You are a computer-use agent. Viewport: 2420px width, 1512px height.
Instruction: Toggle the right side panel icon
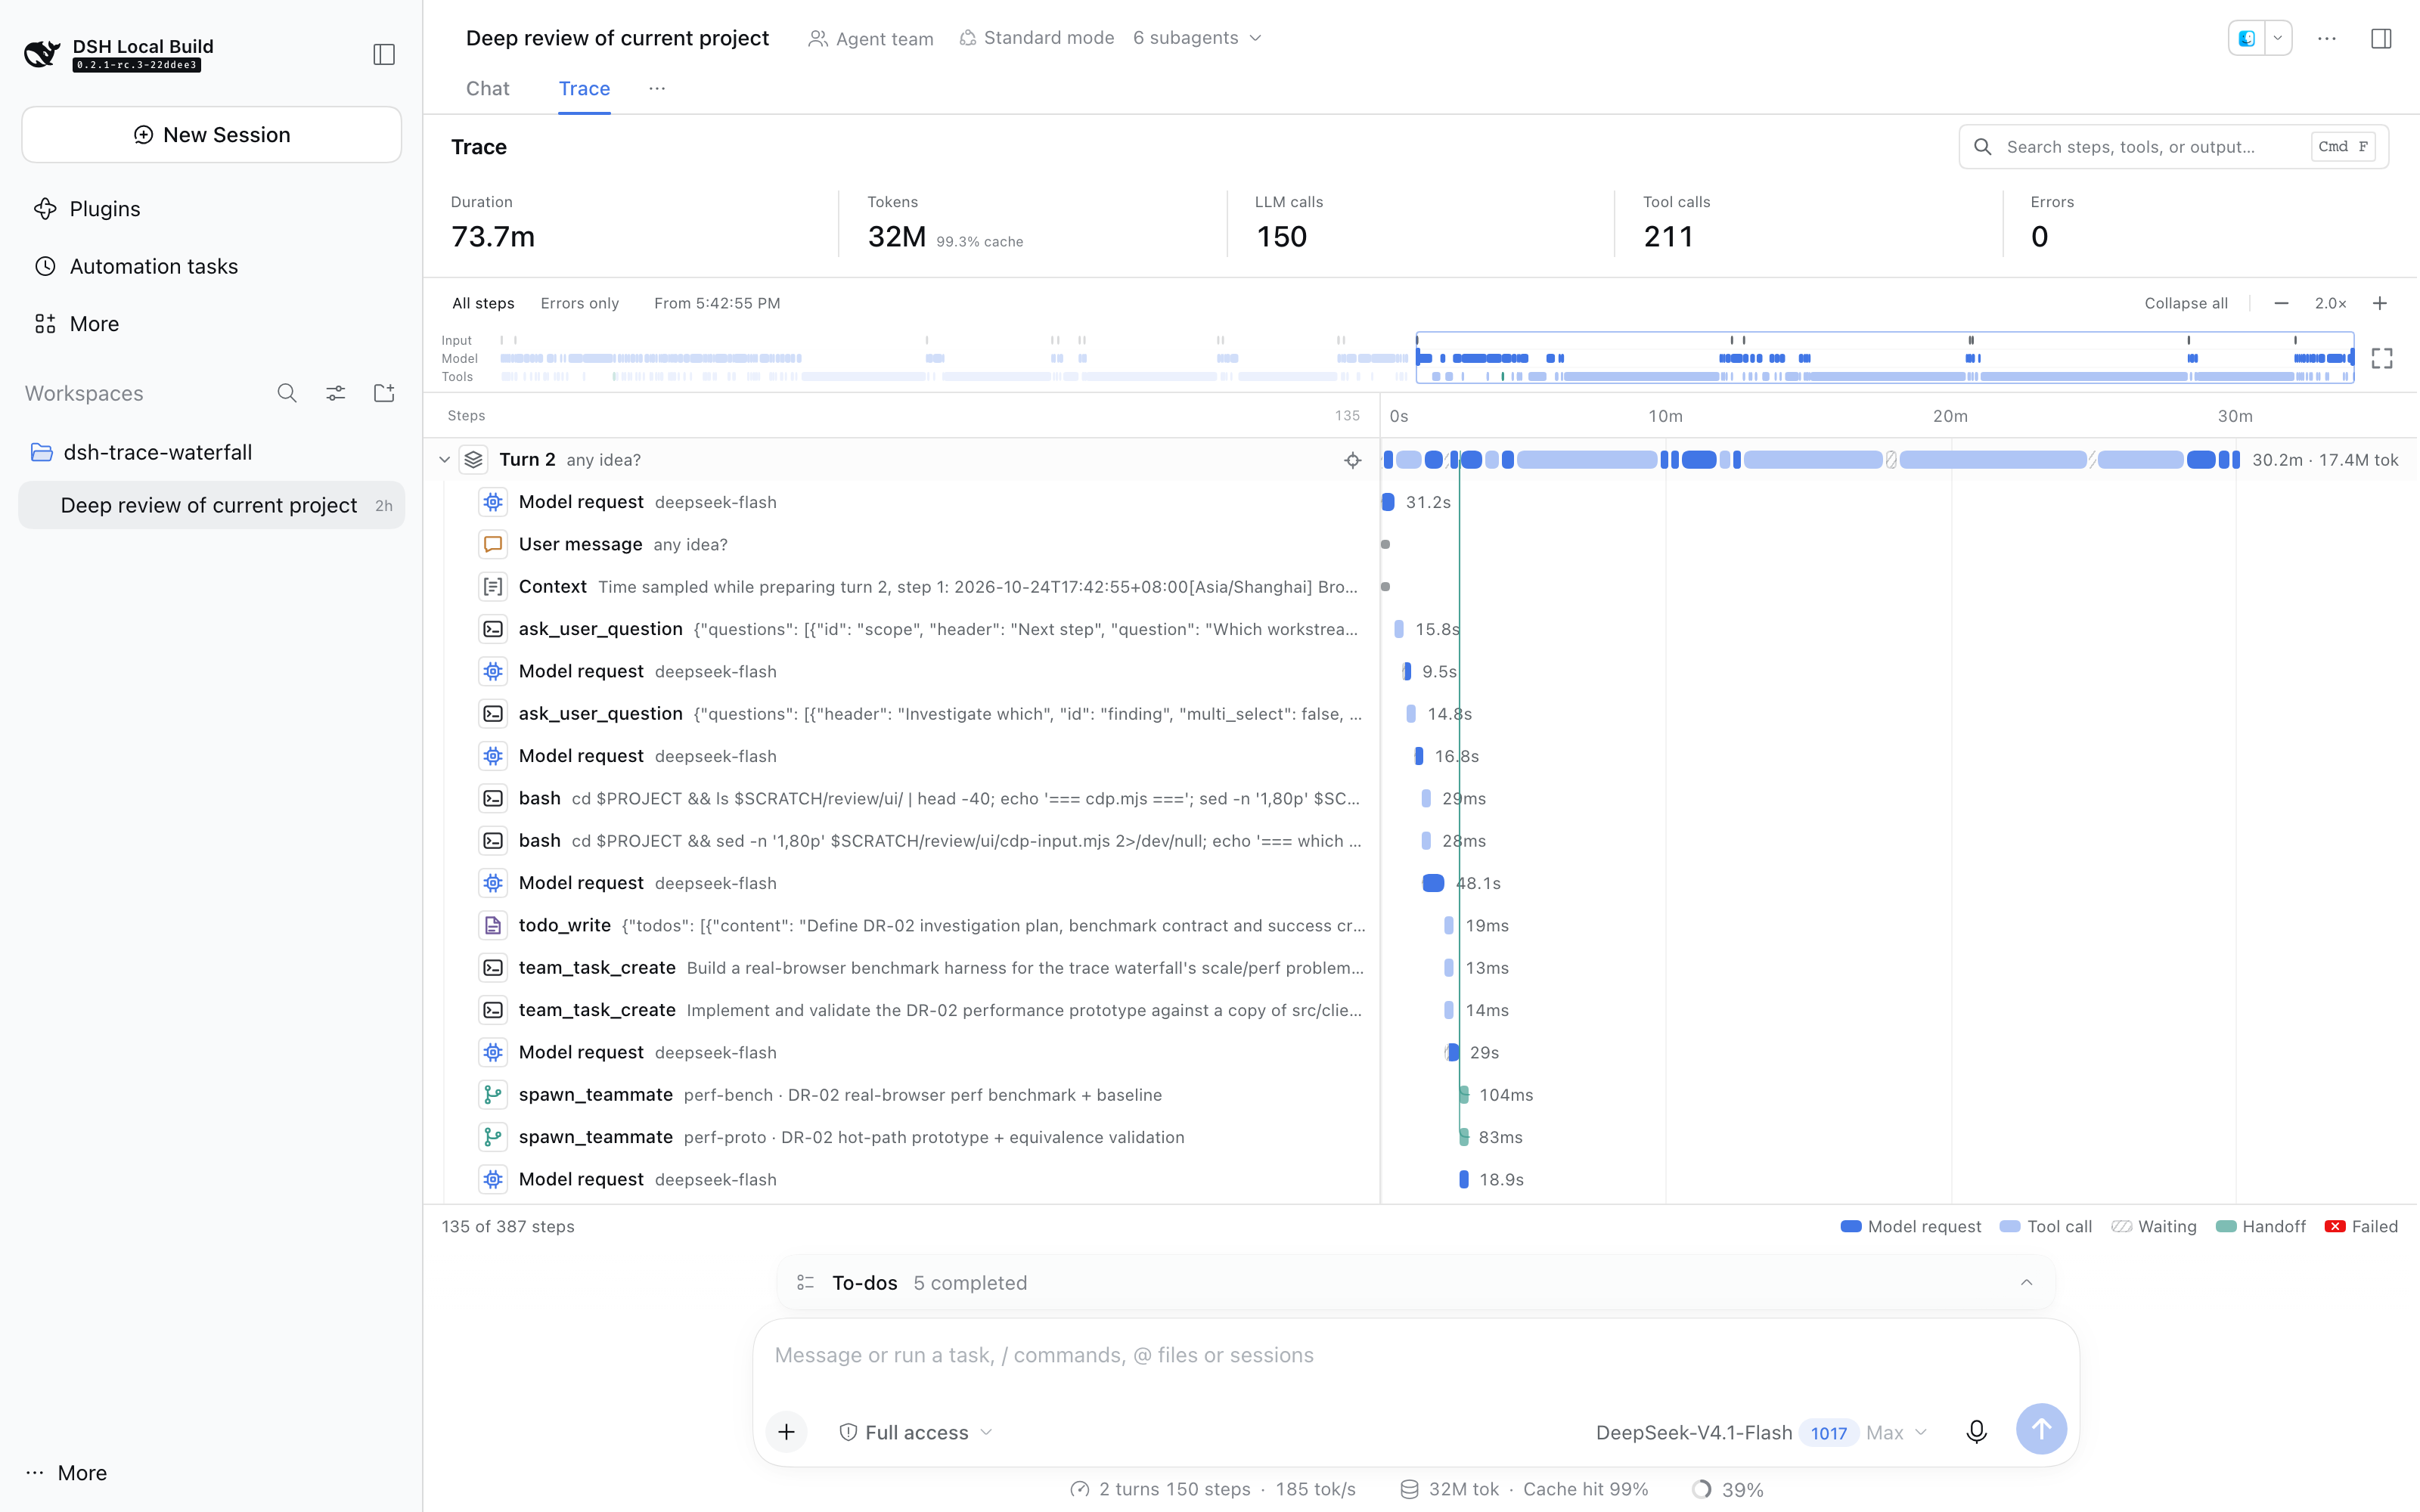(x=2381, y=38)
